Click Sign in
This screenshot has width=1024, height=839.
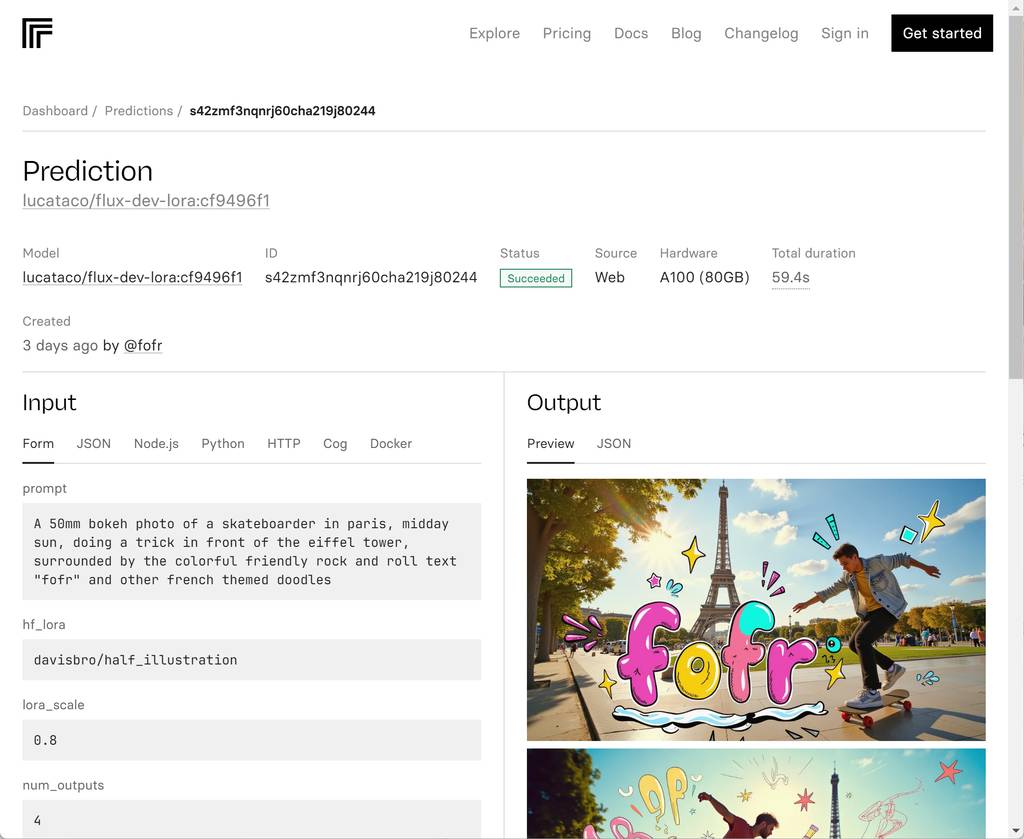(x=844, y=33)
